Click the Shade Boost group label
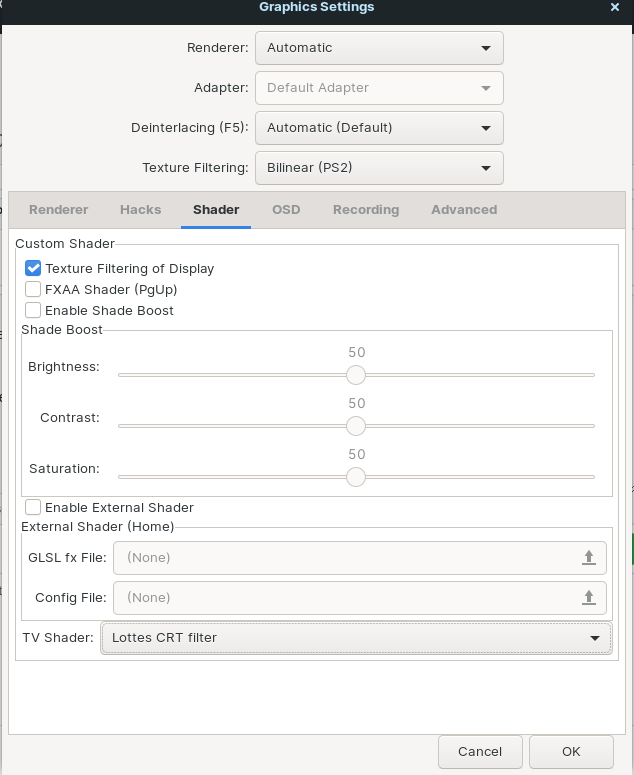This screenshot has width=634, height=775. (x=62, y=330)
